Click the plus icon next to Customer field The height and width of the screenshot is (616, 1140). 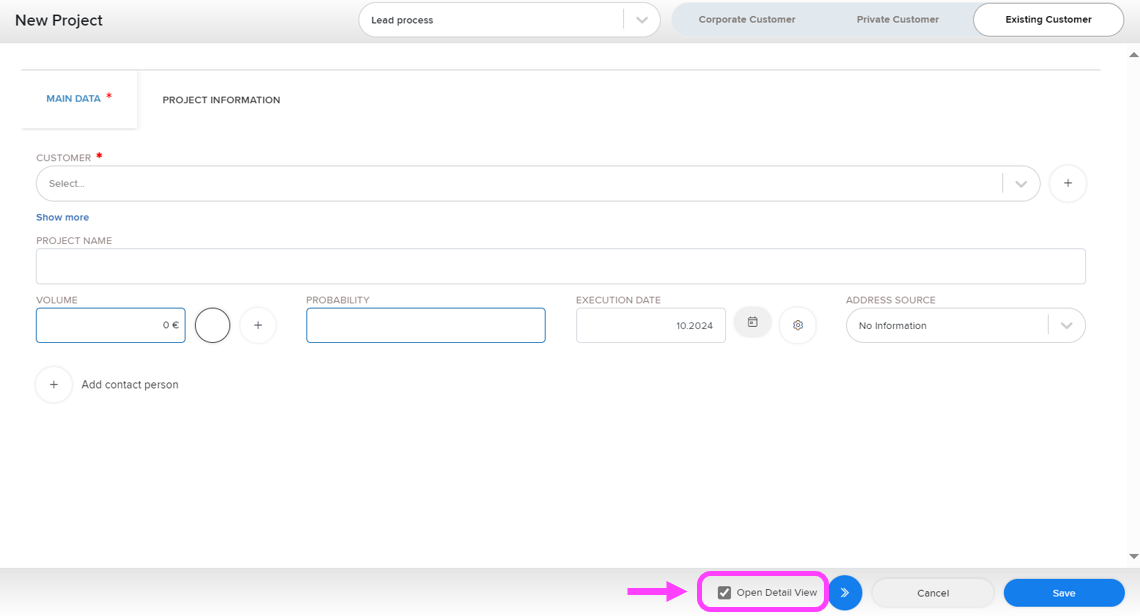[x=1067, y=183]
